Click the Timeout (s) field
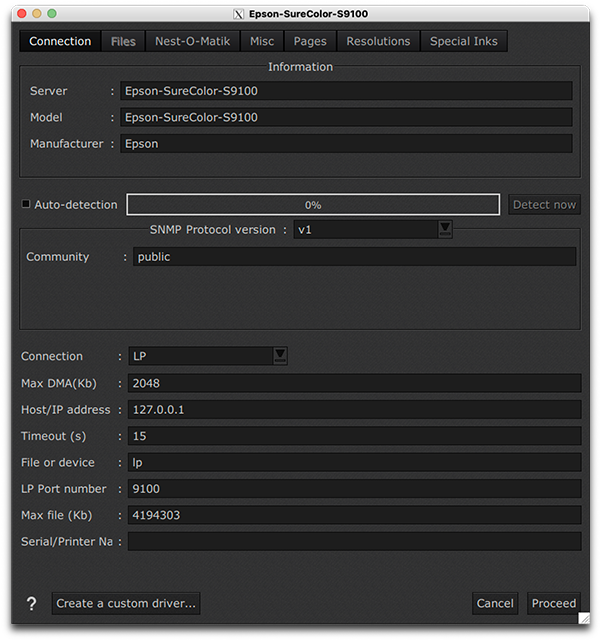 pos(355,436)
